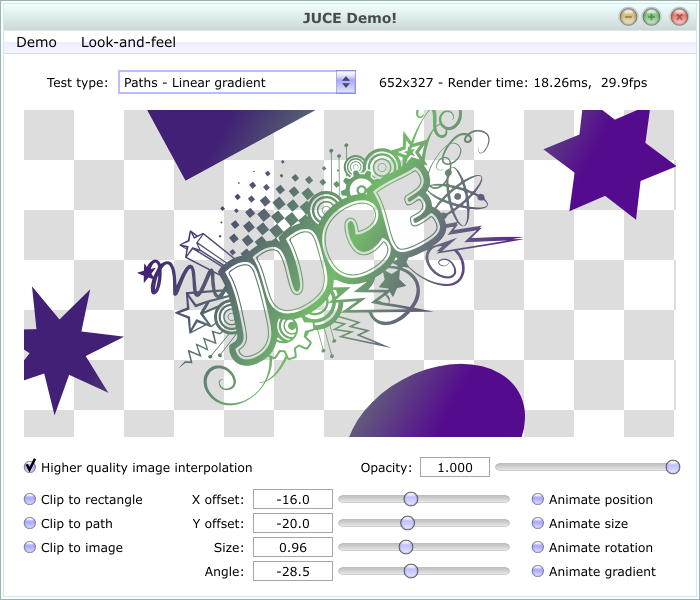Click the Size value field
700x600 pixels.
click(293, 548)
